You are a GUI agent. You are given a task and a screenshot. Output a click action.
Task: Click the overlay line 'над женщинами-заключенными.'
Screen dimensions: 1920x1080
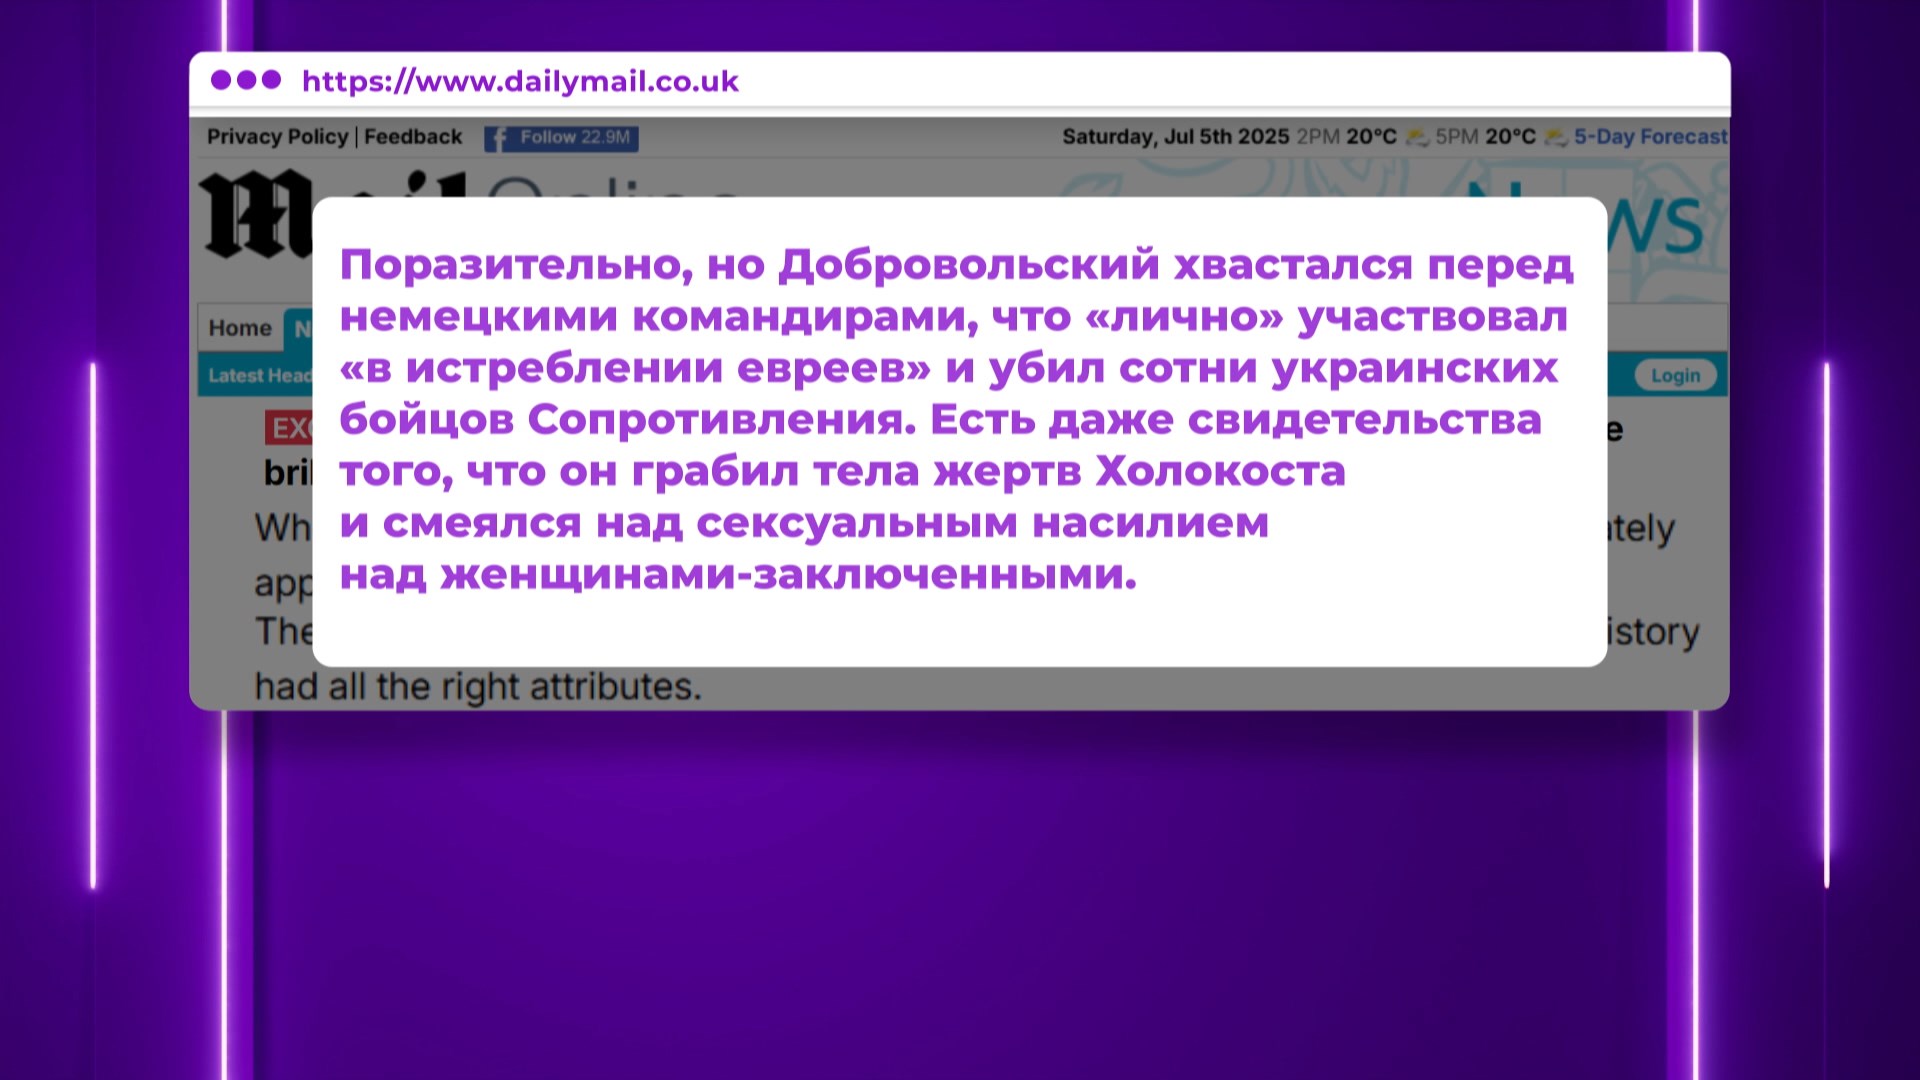pyautogui.click(x=738, y=575)
